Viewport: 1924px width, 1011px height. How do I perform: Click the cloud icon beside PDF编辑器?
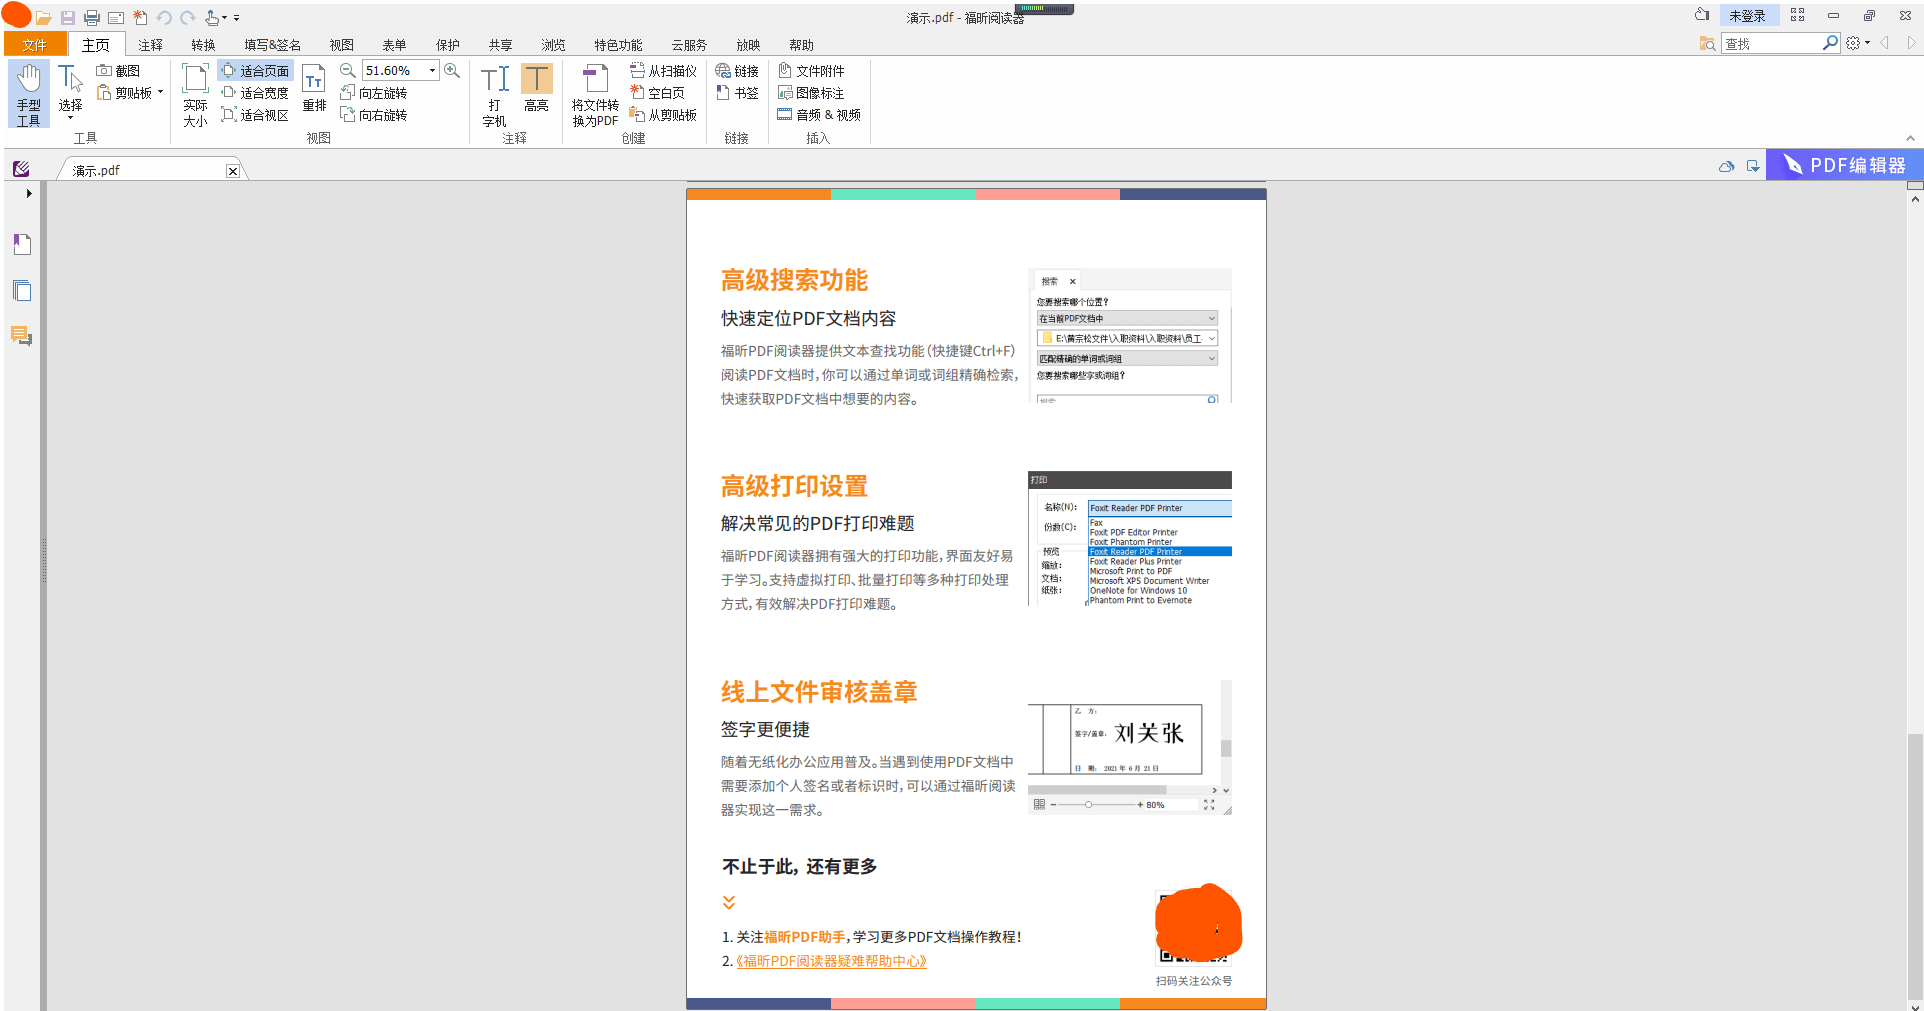point(1726,166)
